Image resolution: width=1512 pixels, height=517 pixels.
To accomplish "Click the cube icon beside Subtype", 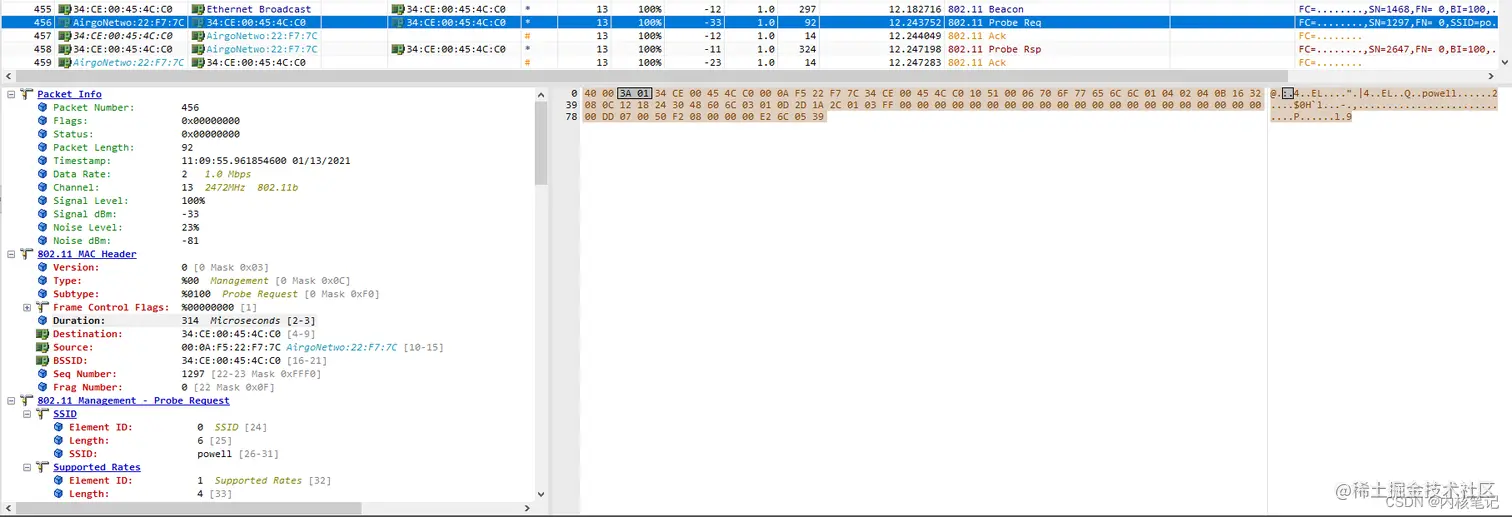I will 43,294.
